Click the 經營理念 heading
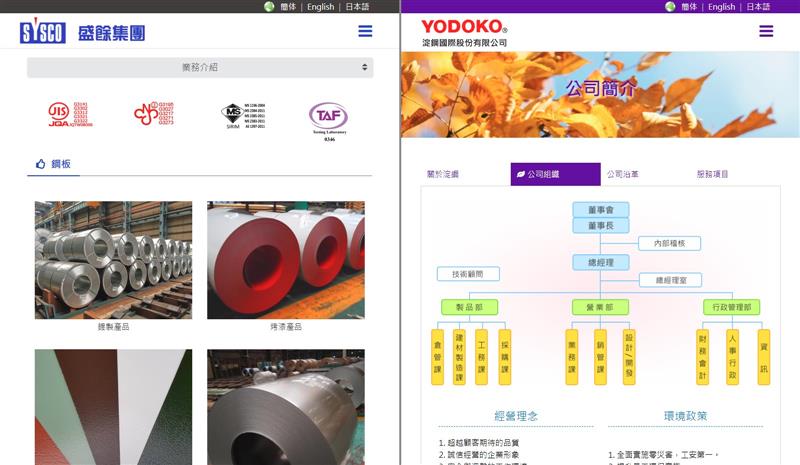Screen dimensions: 800x465 pyautogui.click(x=516, y=416)
